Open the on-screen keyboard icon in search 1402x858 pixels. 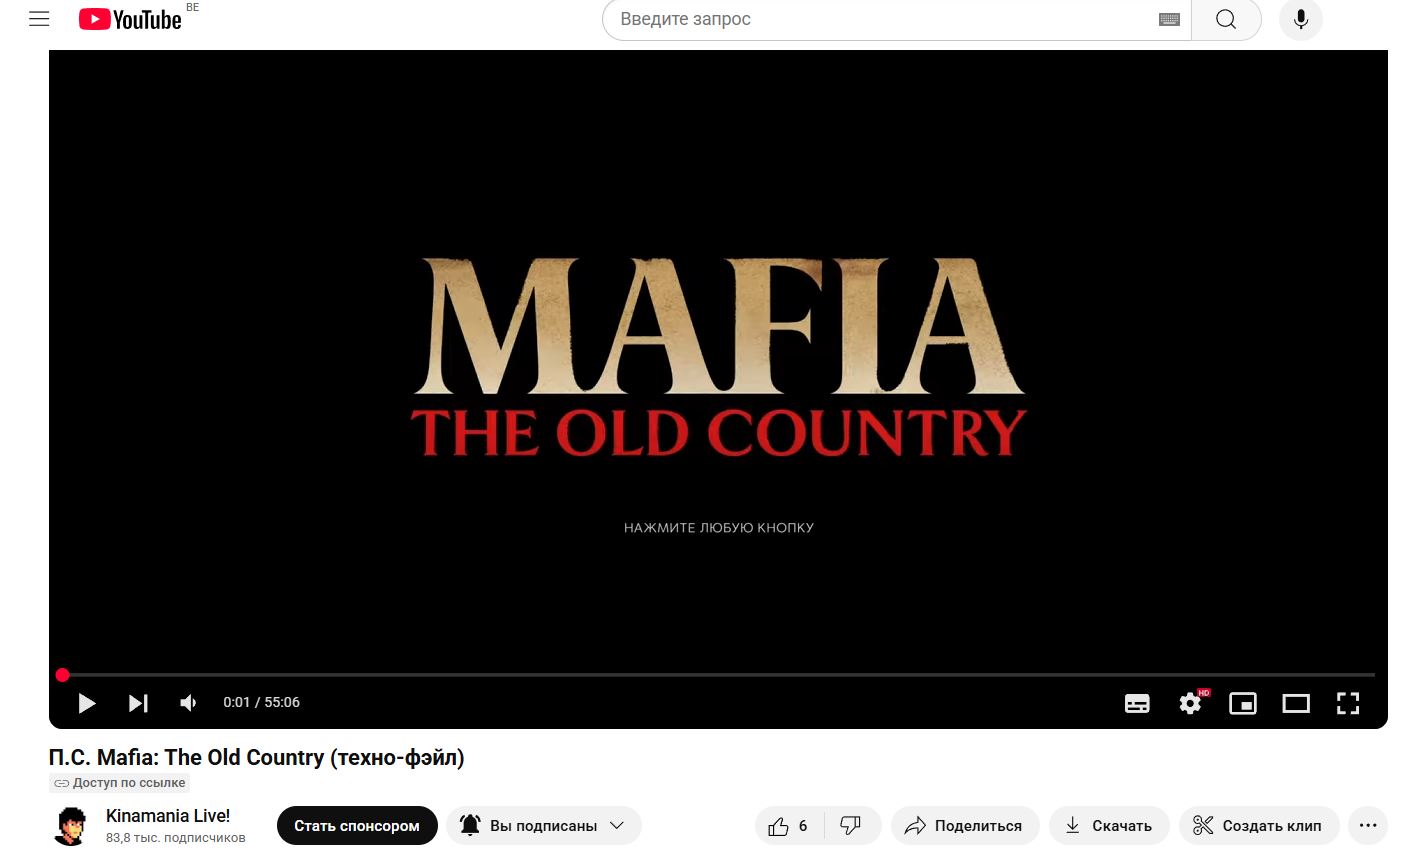[1169, 19]
